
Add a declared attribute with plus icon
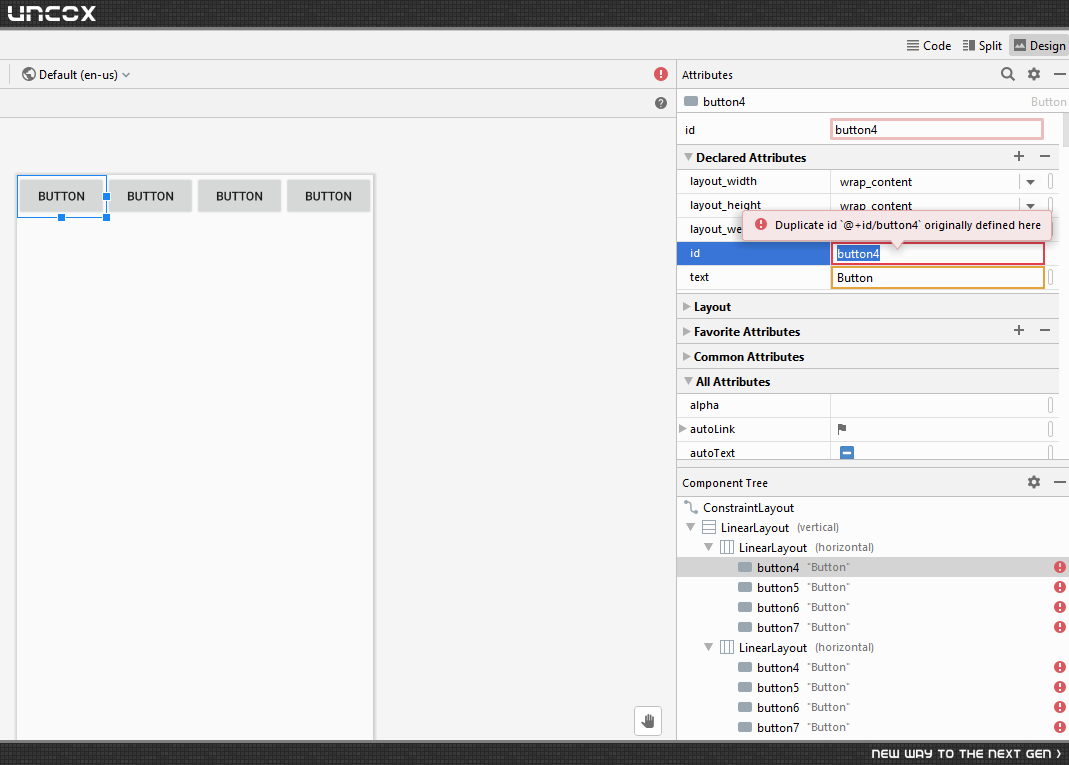1019,156
